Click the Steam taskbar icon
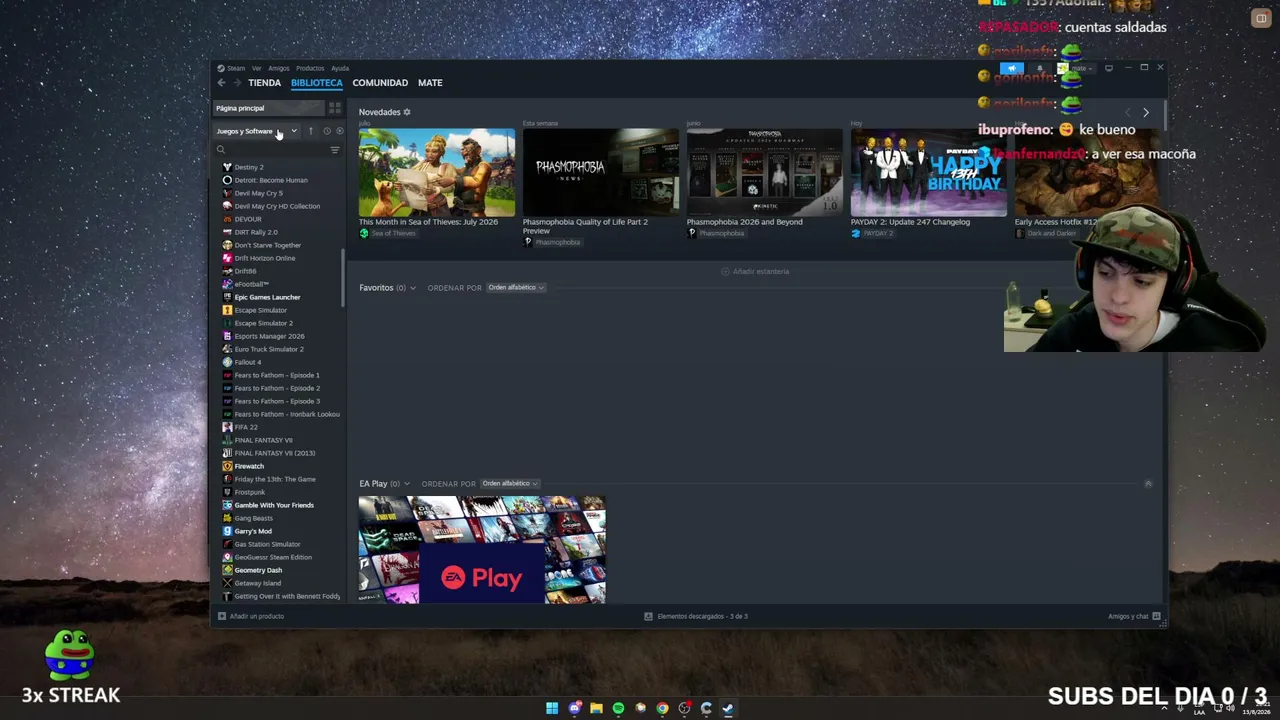This screenshot has height=720, width=1280. (728, 708)
